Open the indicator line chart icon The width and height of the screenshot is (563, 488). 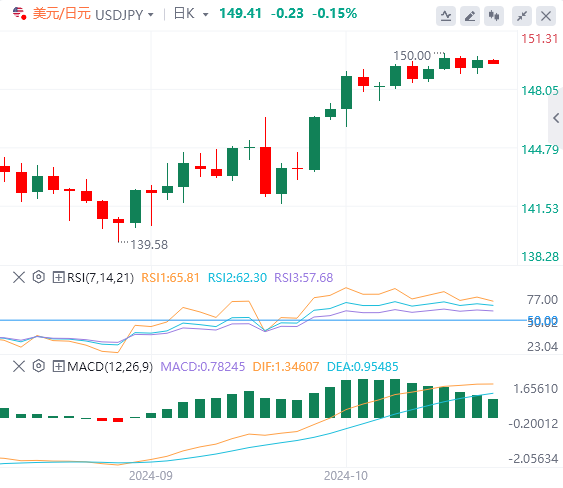[x=446, y=16]
